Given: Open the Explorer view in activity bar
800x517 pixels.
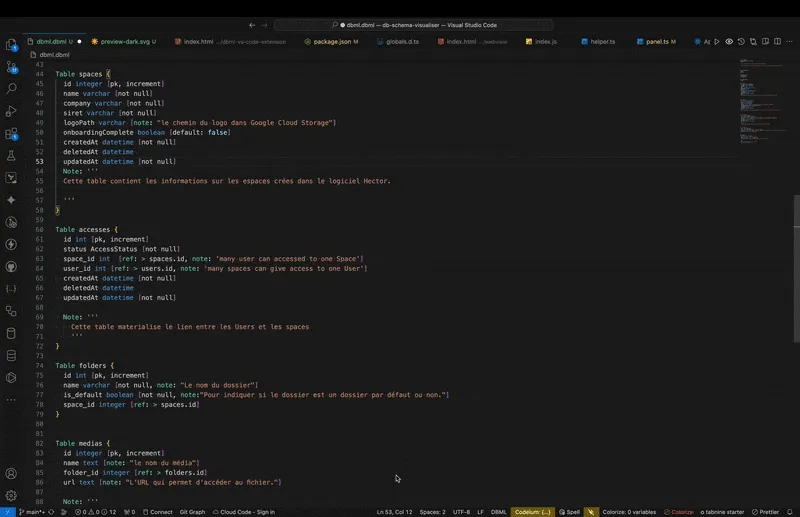Looking at the screenshot, I should 11,45.
